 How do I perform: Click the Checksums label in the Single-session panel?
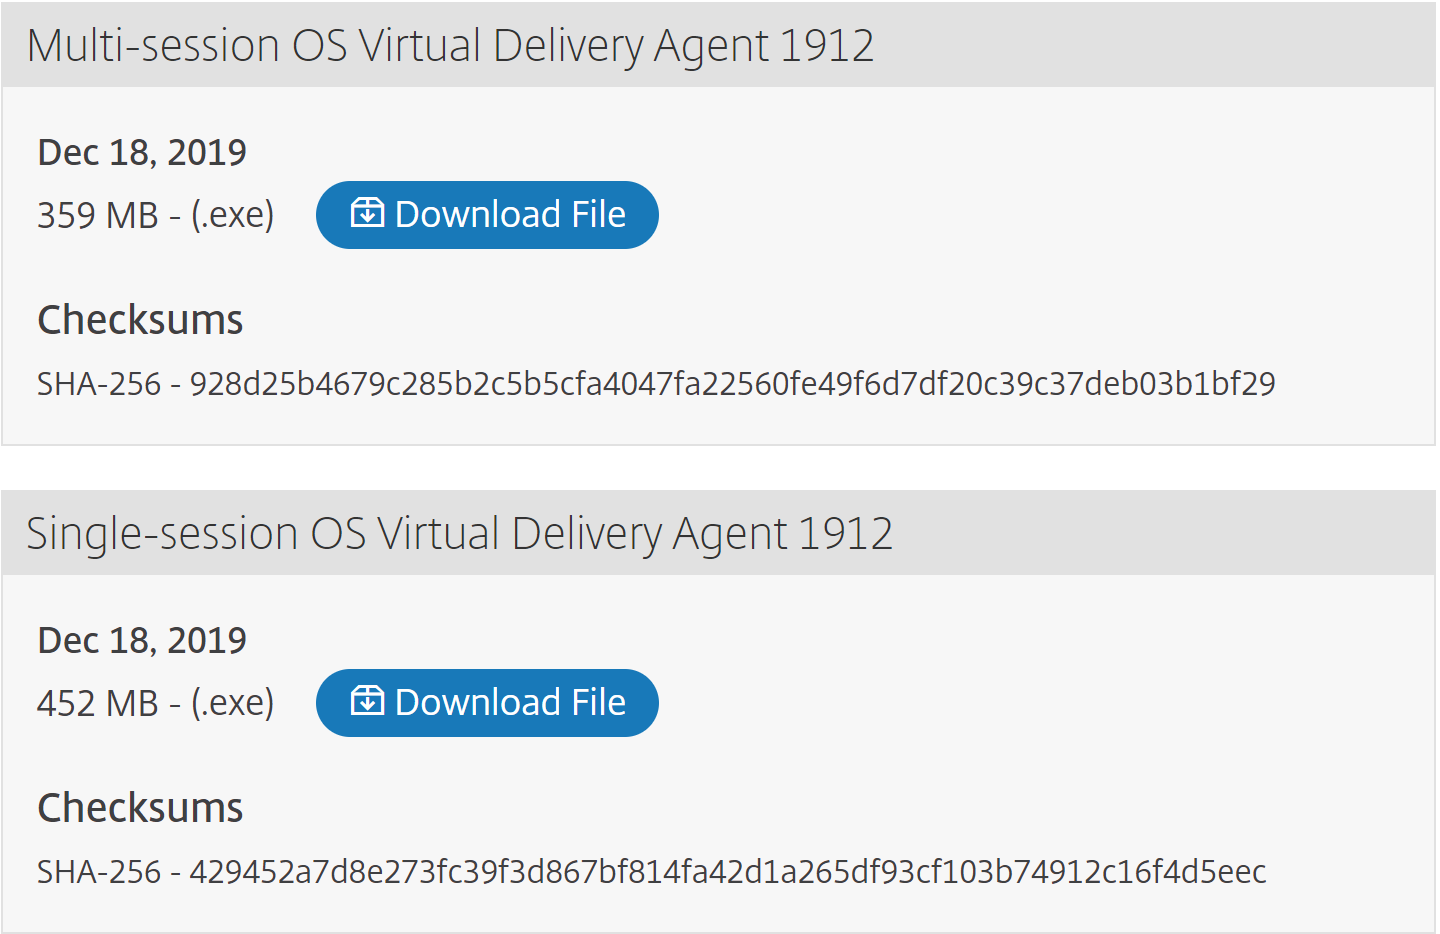pyautogui.click(x=140, y=807)
